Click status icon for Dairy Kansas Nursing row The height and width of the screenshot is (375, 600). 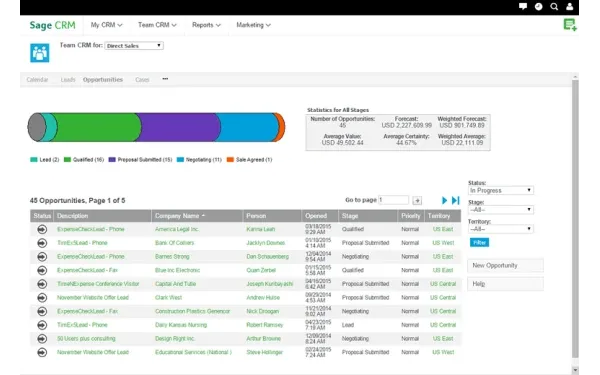[42, 325]
